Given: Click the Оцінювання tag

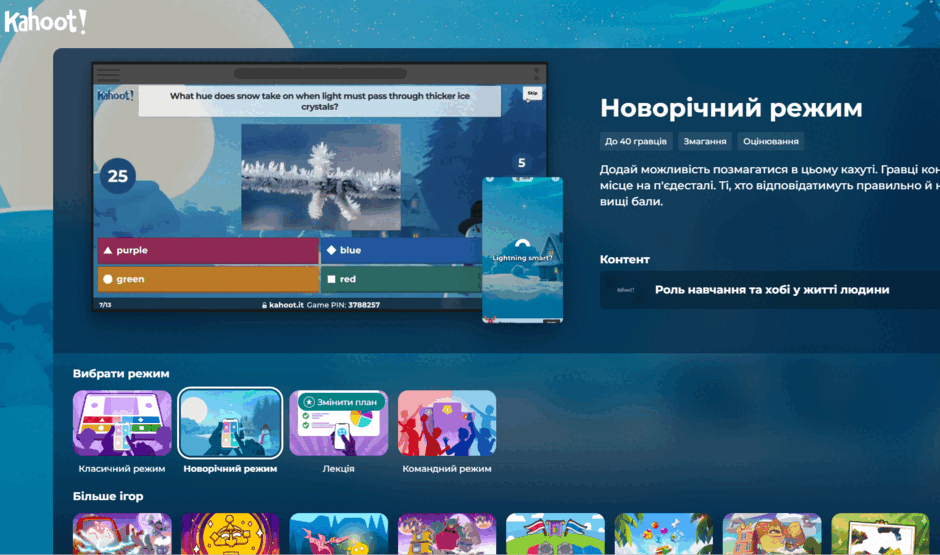Looking at the screenshot, I should [x=770, y=141].
